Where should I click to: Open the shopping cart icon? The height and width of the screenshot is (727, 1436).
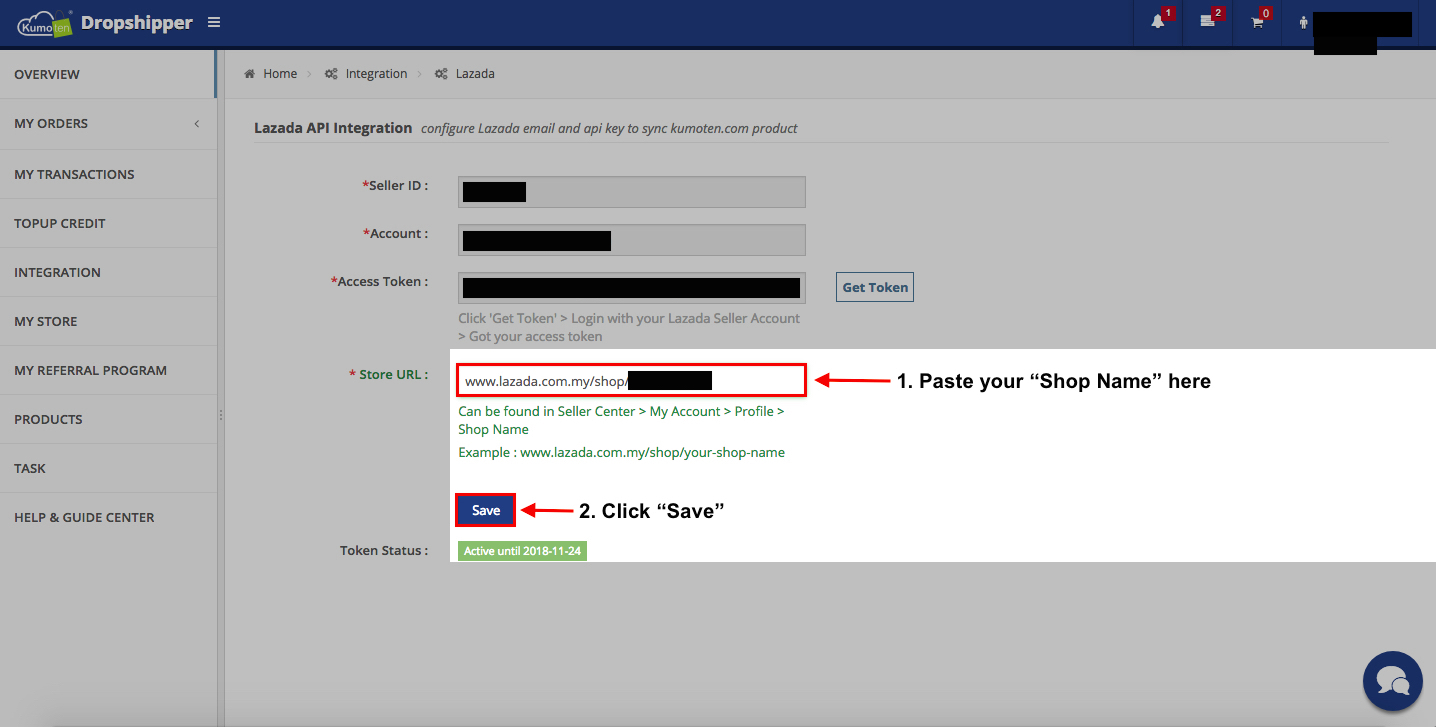click(x=1257, y=22)
